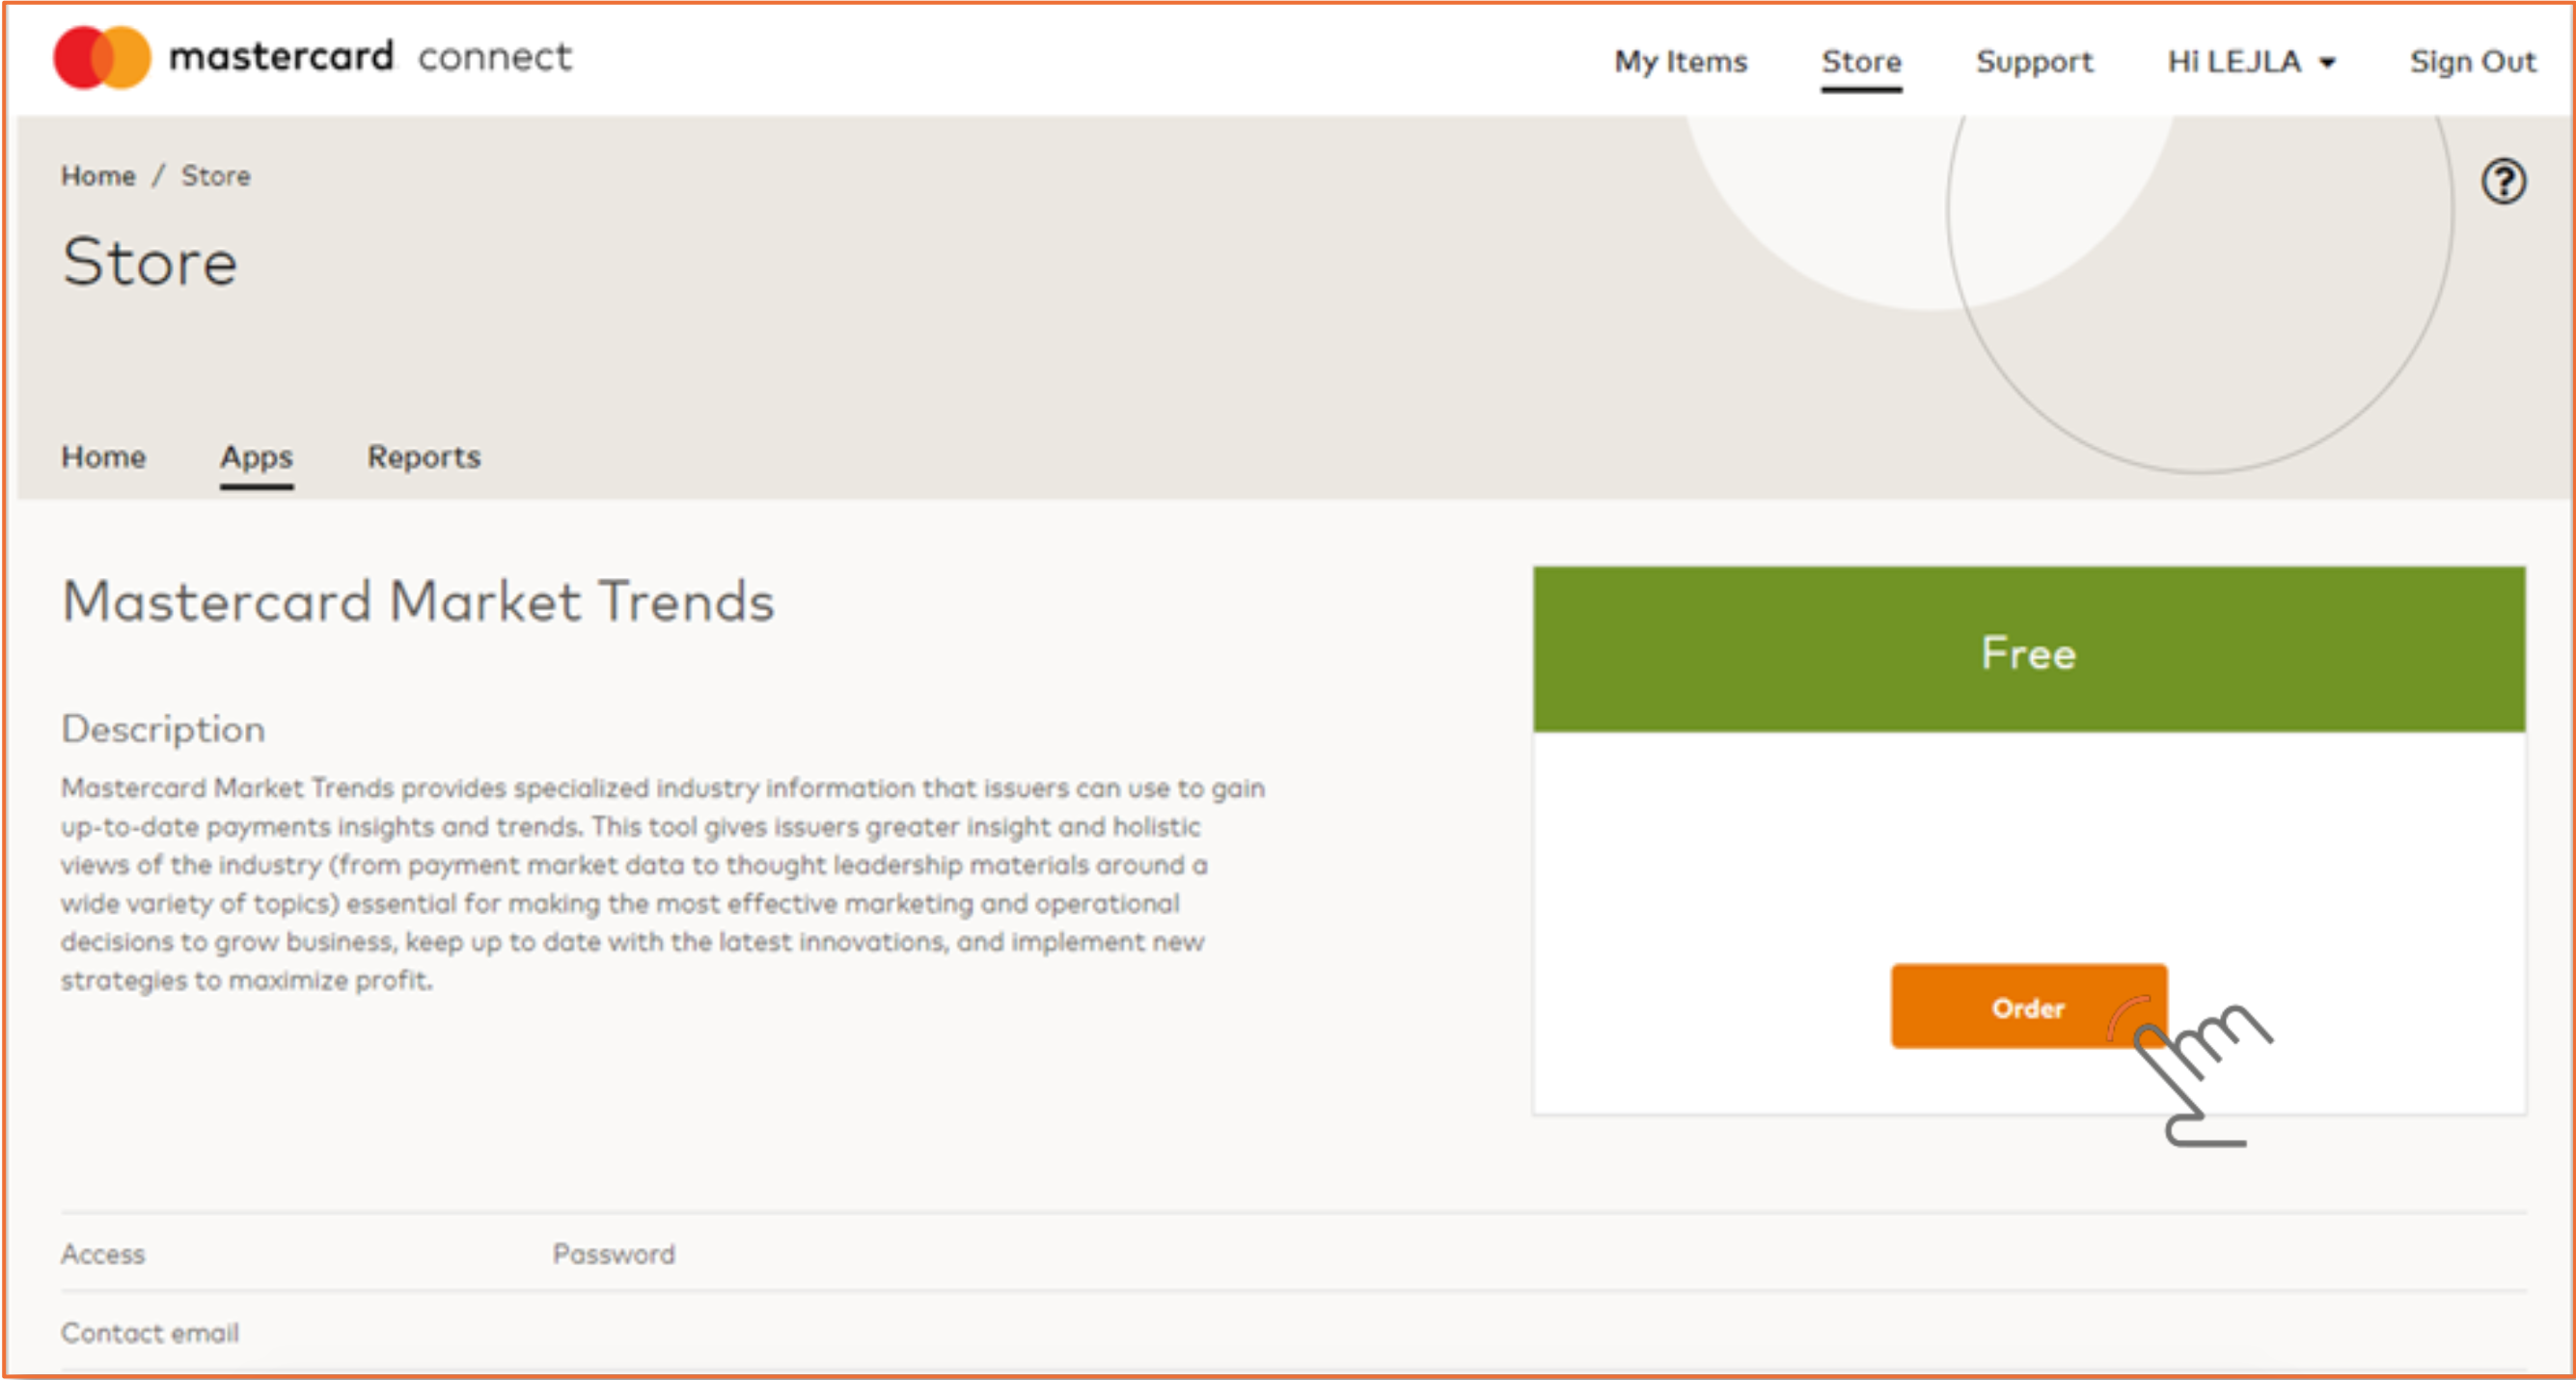Click the orange Order button
2576x1380 pixels.
2028,1007
